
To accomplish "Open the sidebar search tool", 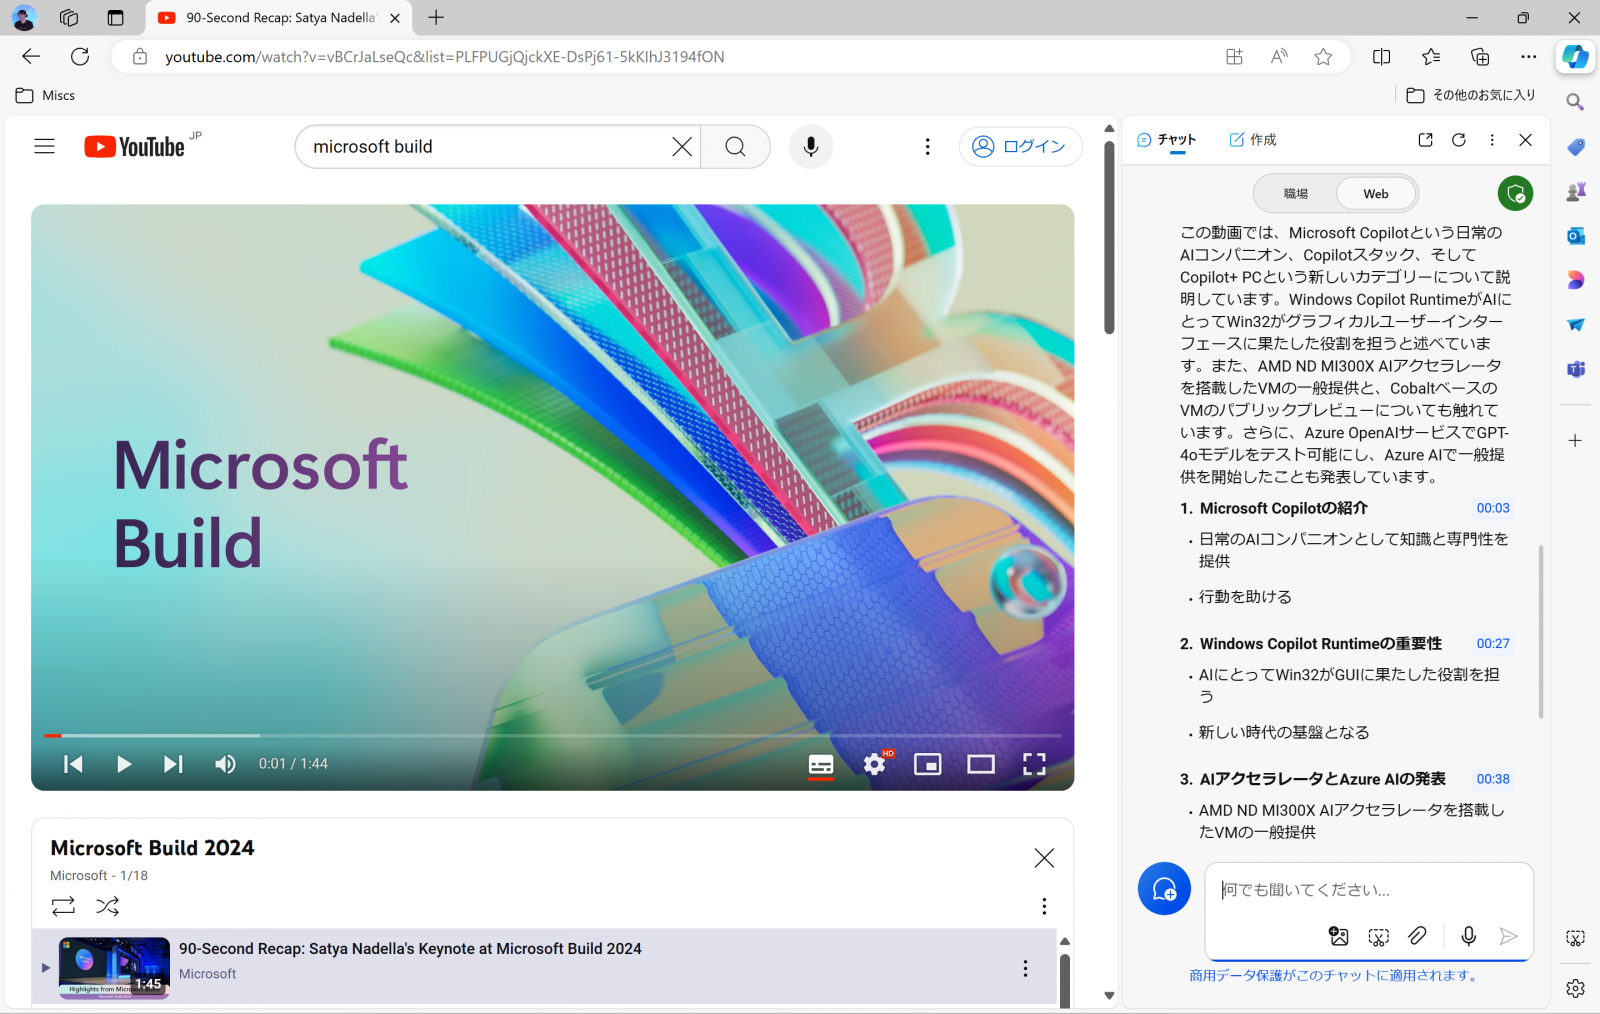I will point(1575,102).
